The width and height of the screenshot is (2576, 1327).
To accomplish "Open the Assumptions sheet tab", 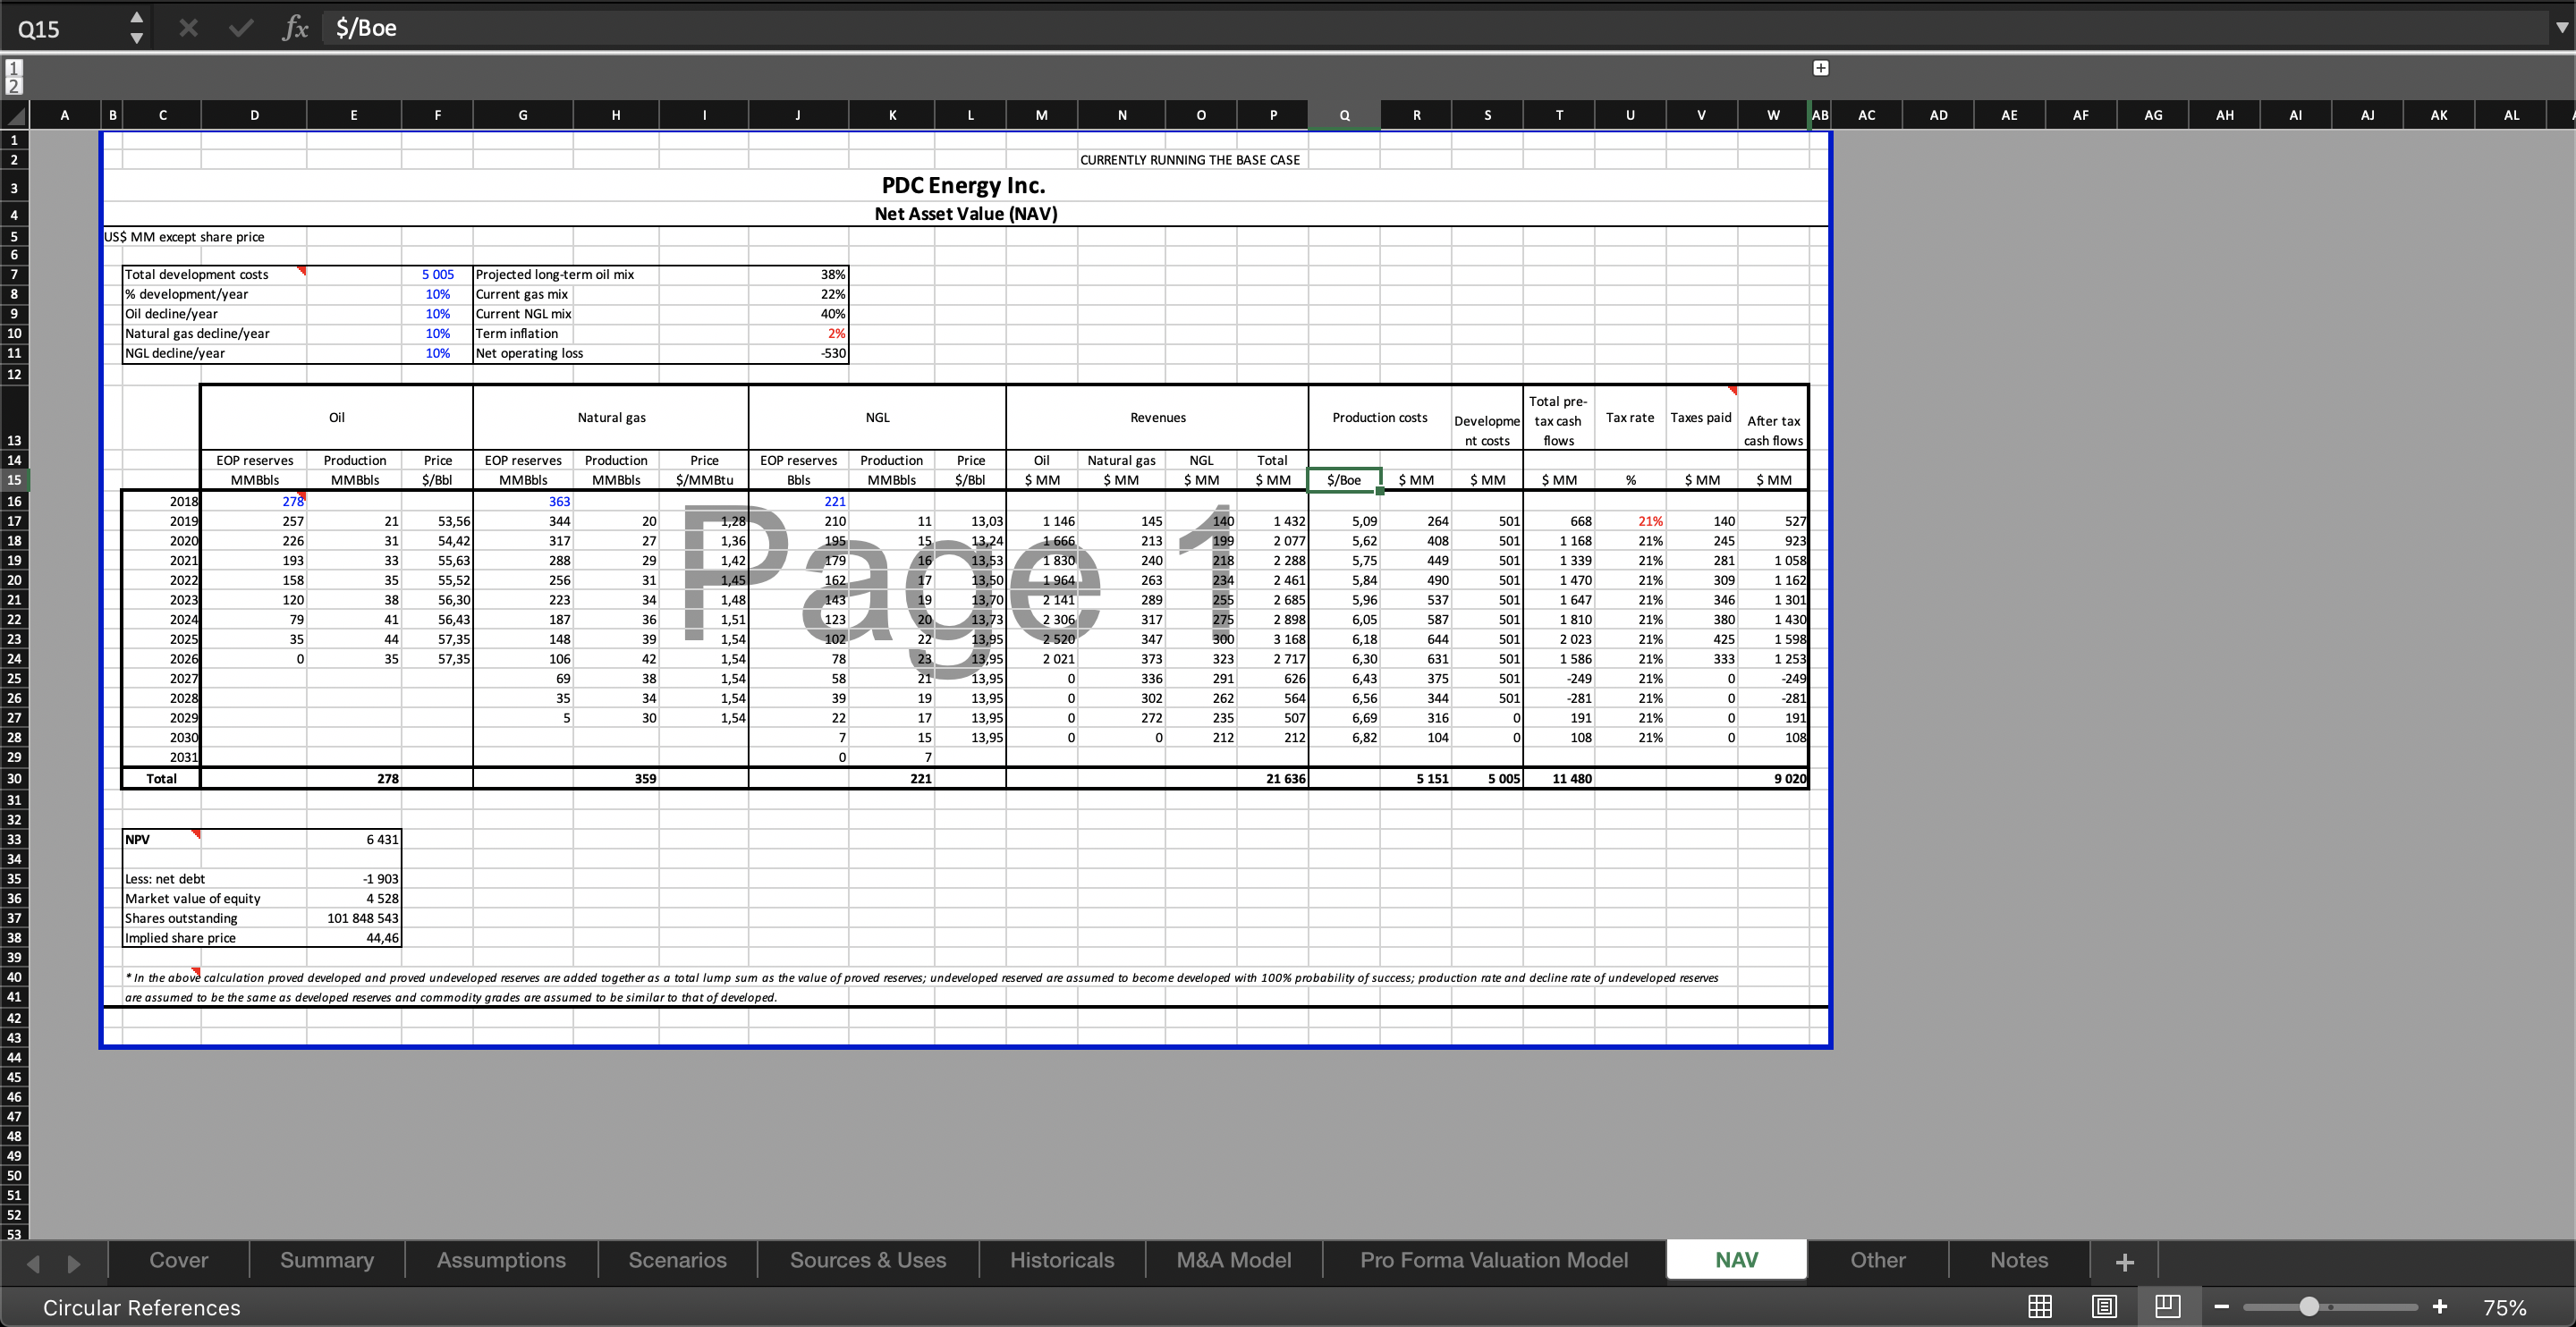I will [x=501, y=1260].
